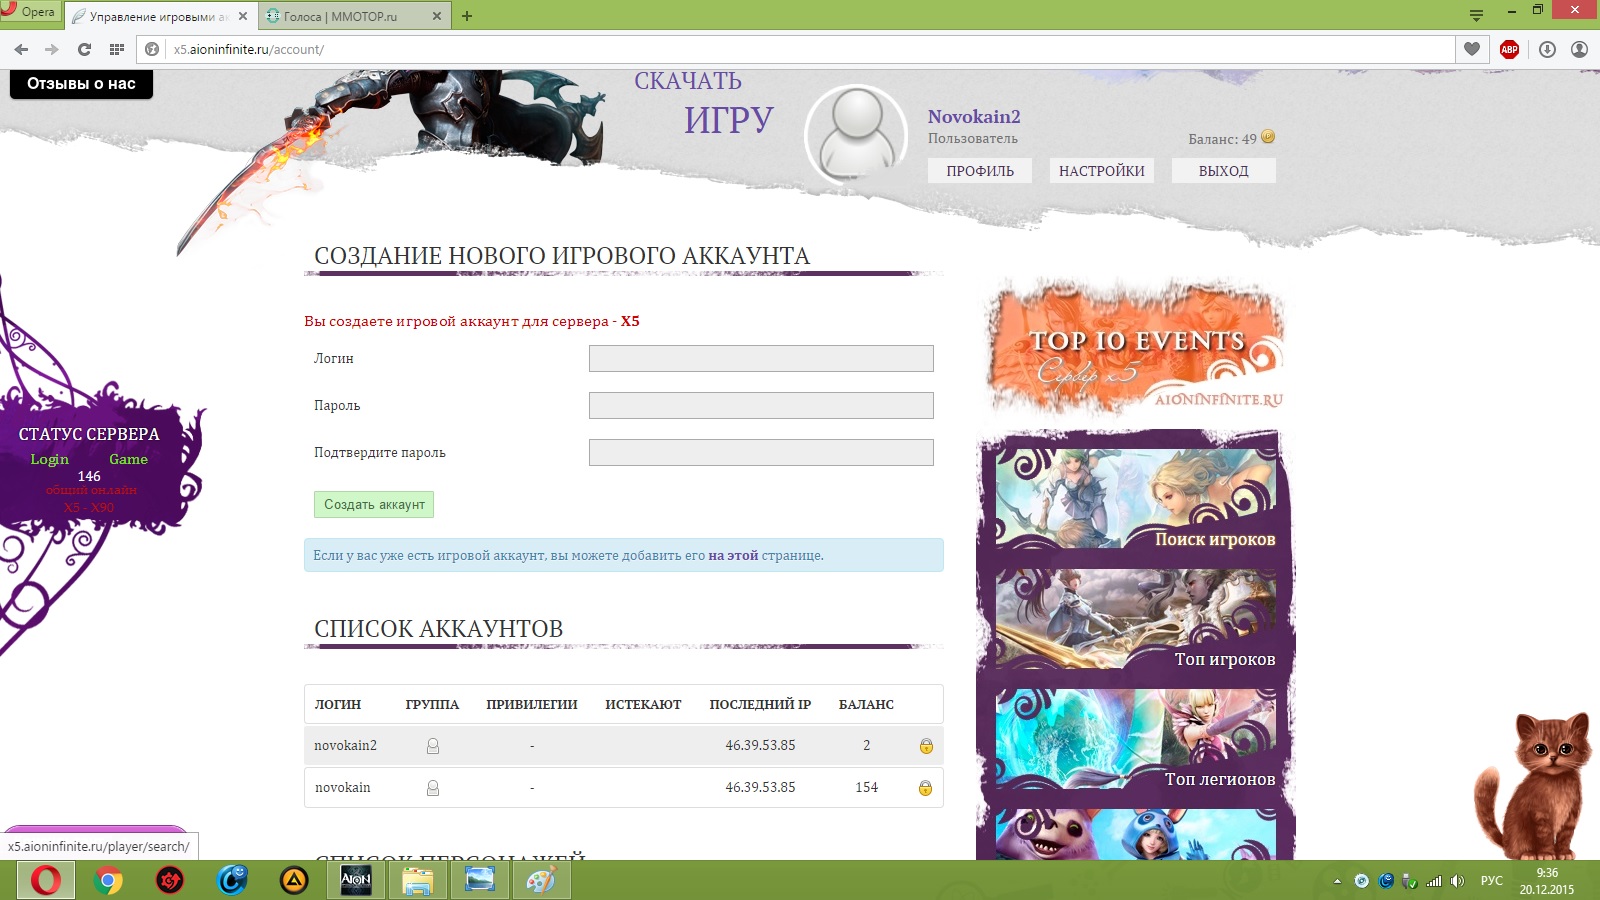Open the AIMP triangle icon in taskbar
This screenshot has height=900, width=1600.
click(294, 880)
